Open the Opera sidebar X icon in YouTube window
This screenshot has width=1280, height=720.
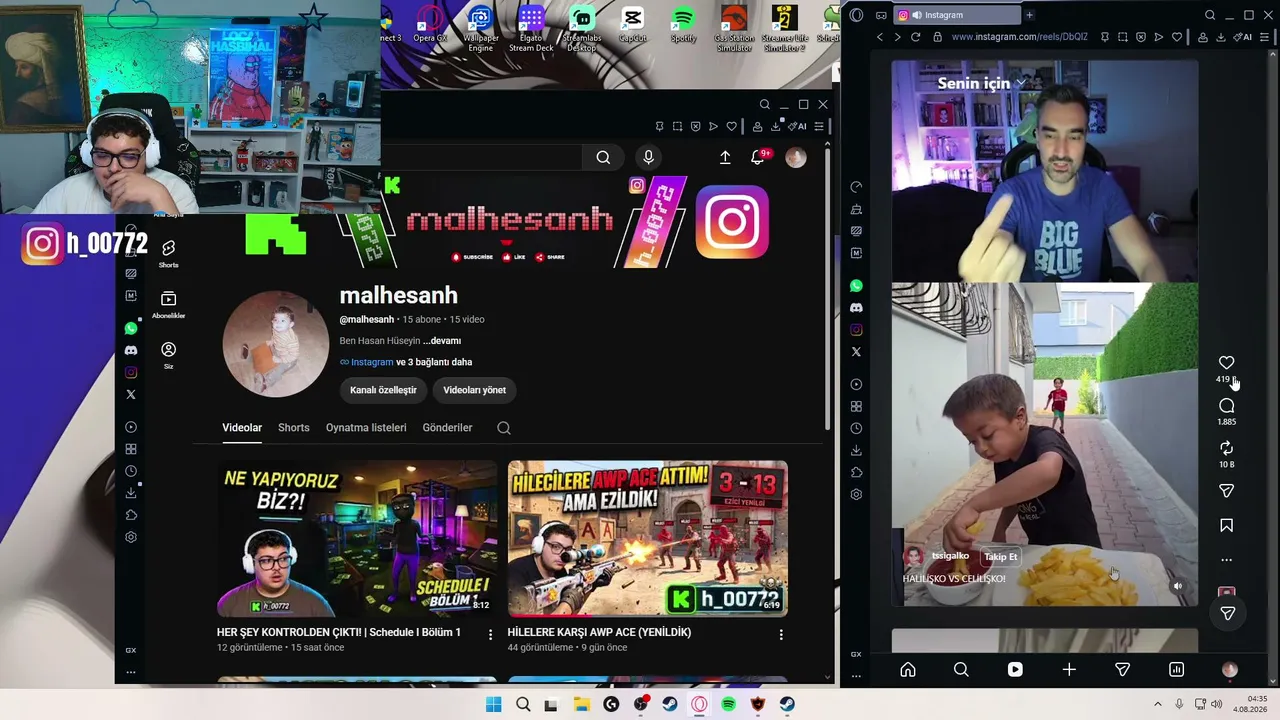131,394
